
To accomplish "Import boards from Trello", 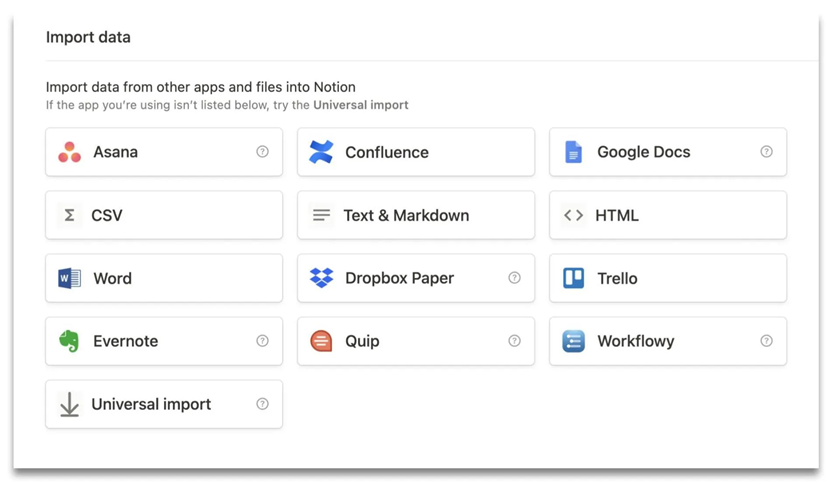I will point(668,278).
